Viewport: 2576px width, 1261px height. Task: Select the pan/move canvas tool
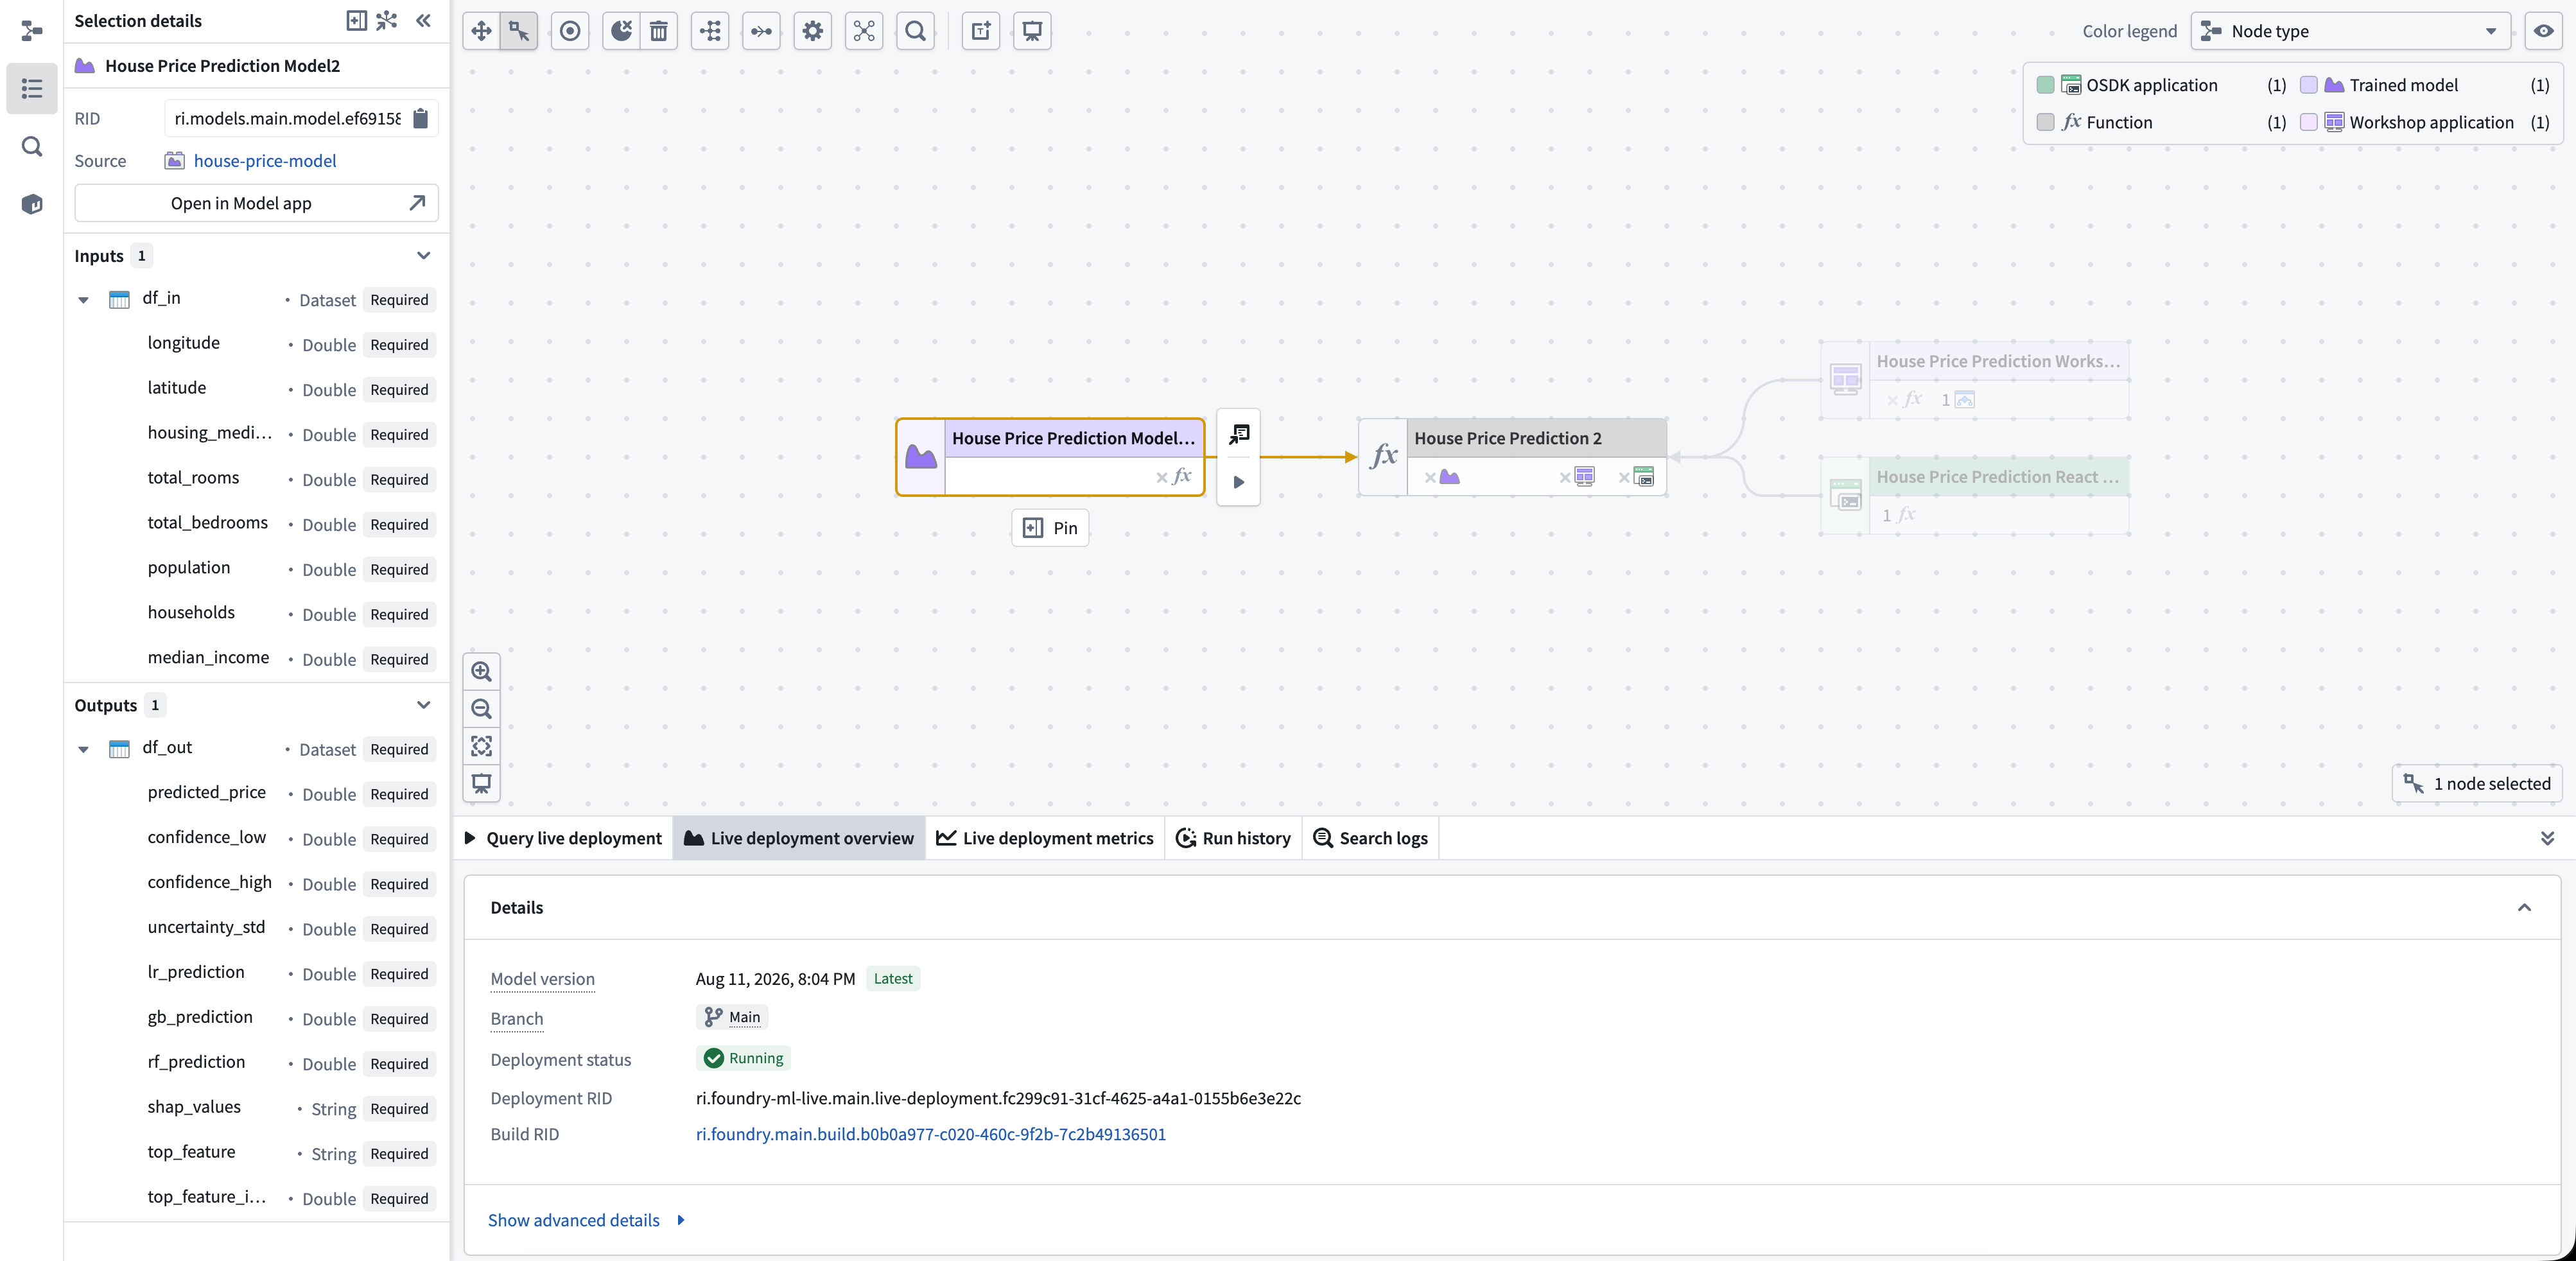click(481, 31)
